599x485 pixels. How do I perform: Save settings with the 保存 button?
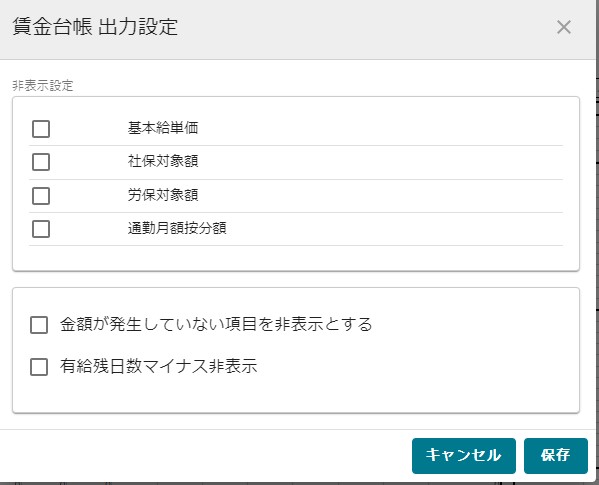[555, 456]
